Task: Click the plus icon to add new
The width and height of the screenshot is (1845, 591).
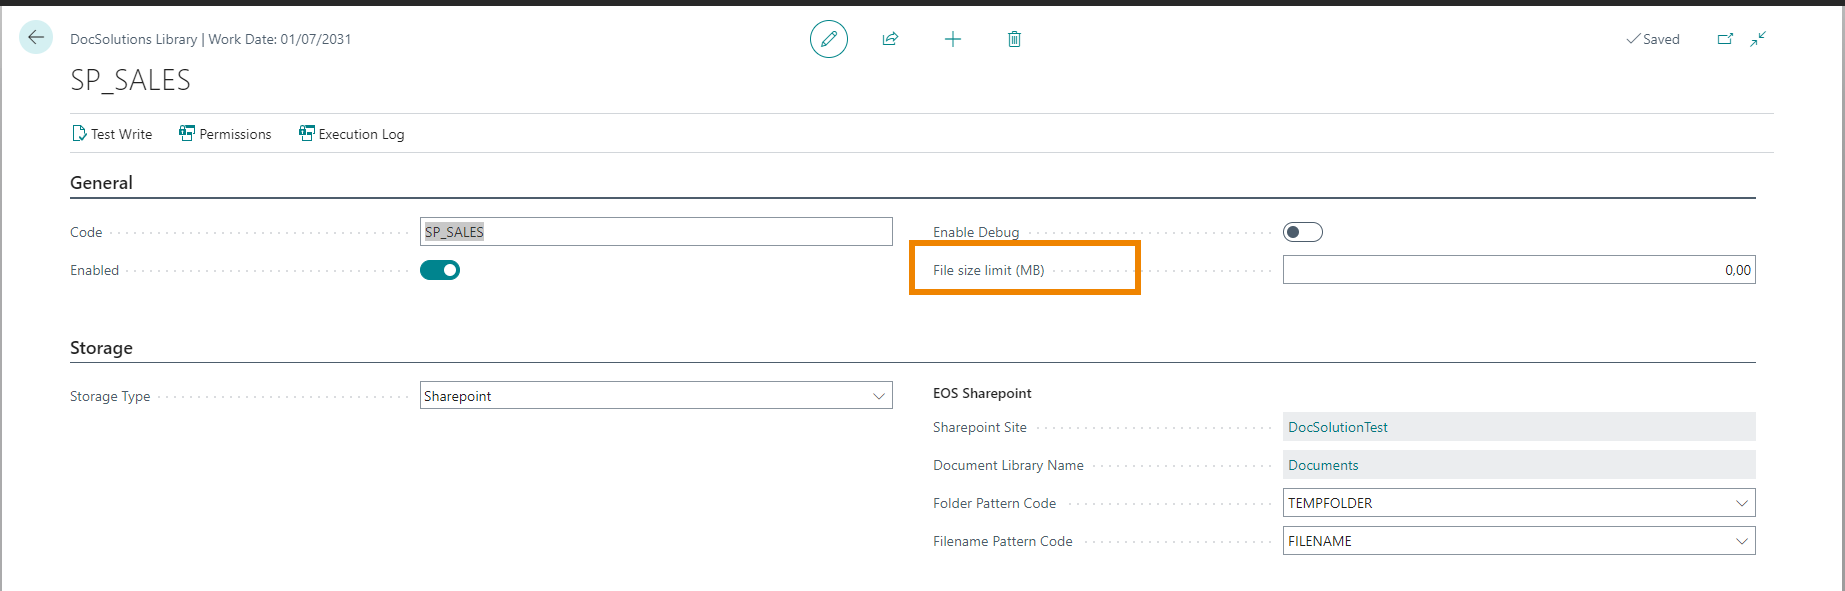Action: click(x=952, y=39)
